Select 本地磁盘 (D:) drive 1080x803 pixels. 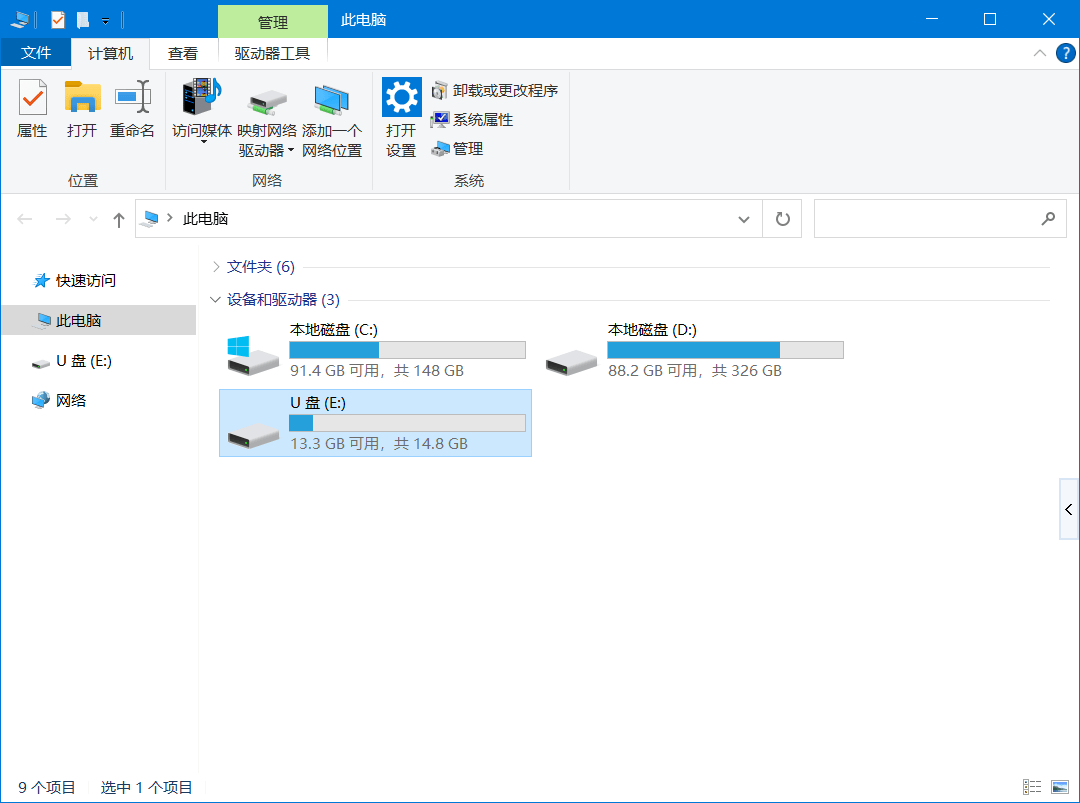point(694,351)
